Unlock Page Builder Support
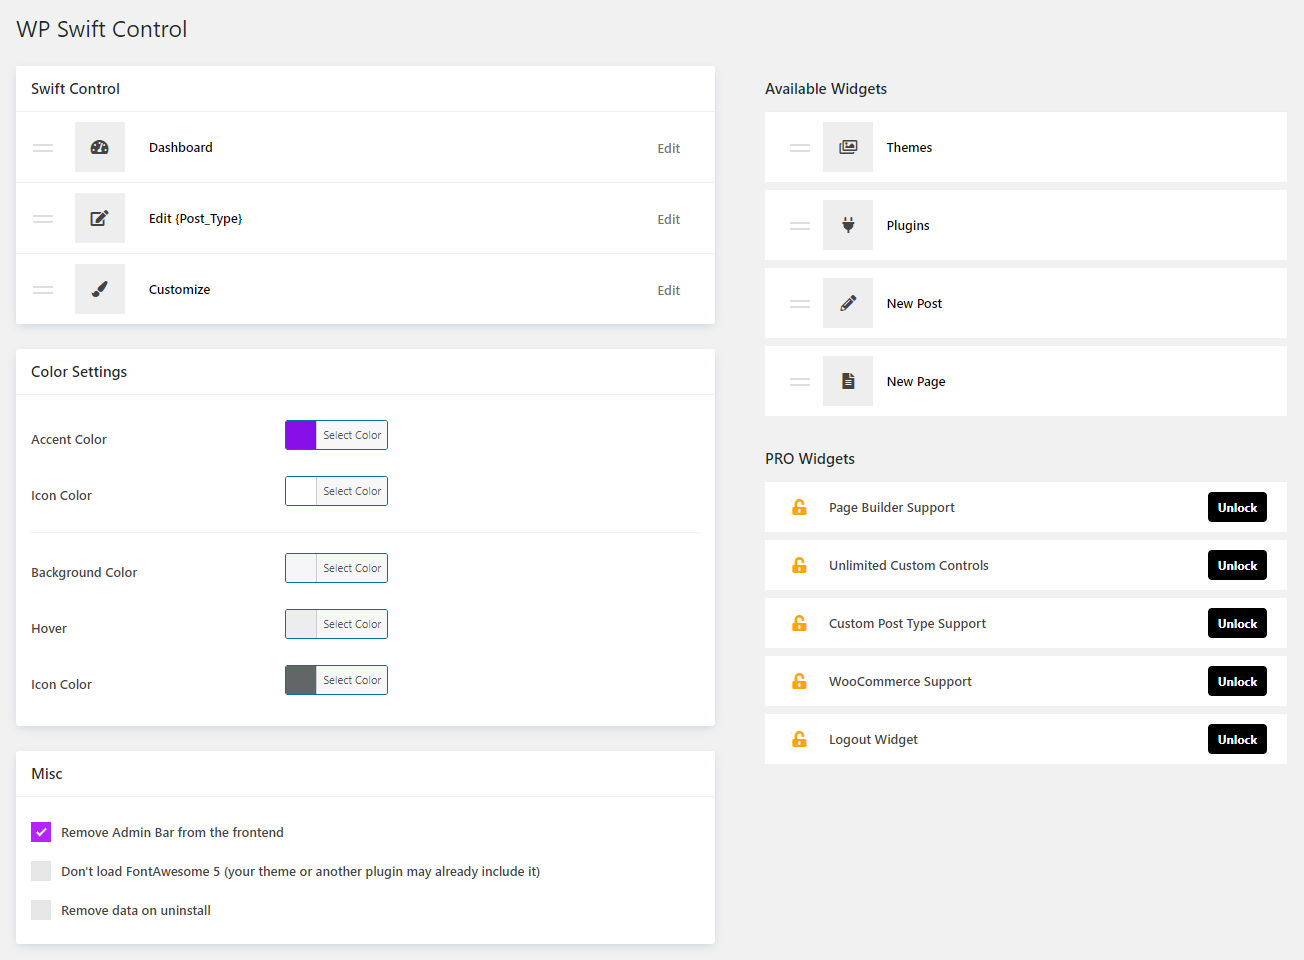 pyautogui.click(x=1237, y=507)
